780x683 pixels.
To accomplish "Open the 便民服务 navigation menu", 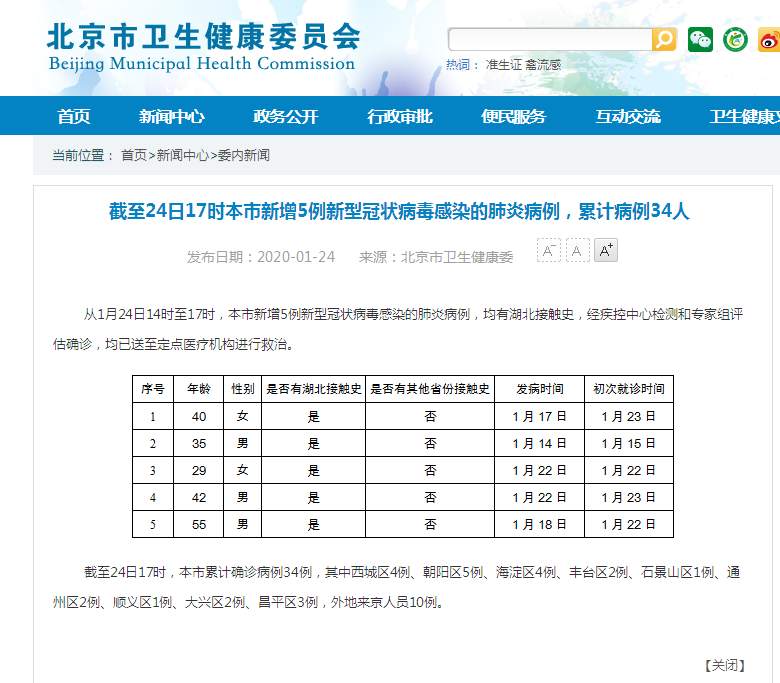I will point(513,116).
